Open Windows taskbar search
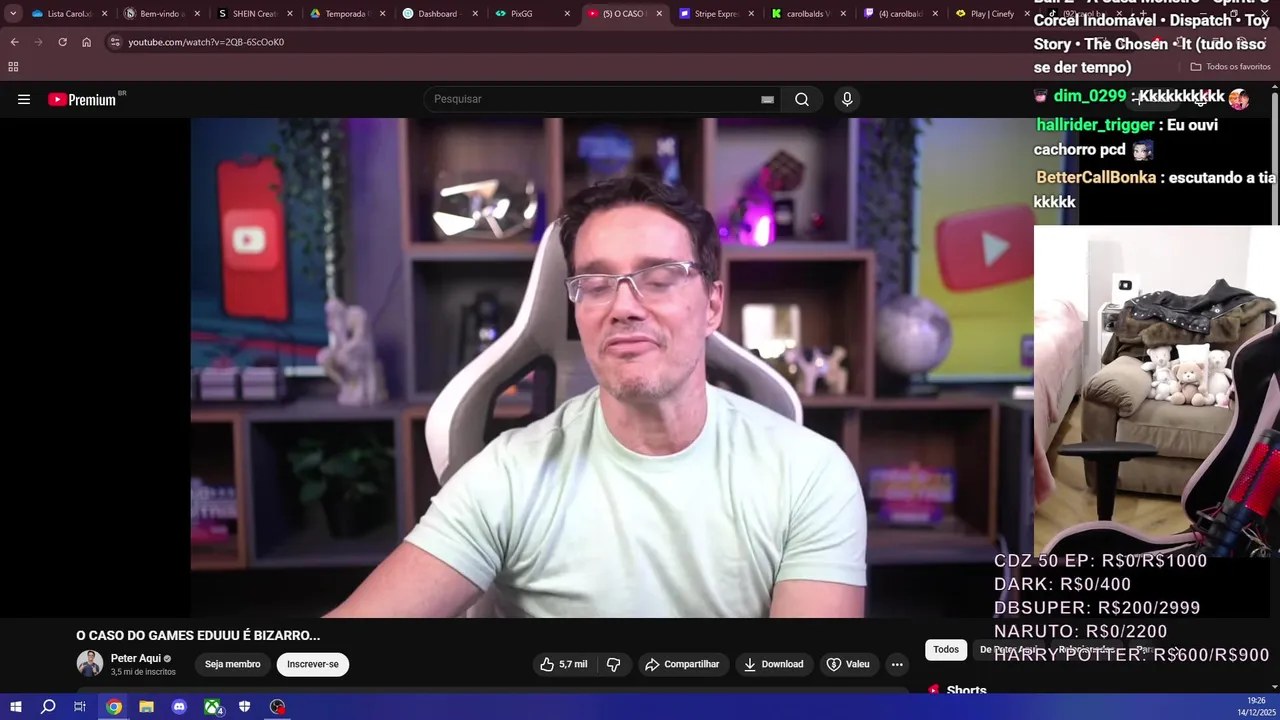 (48, 707)
